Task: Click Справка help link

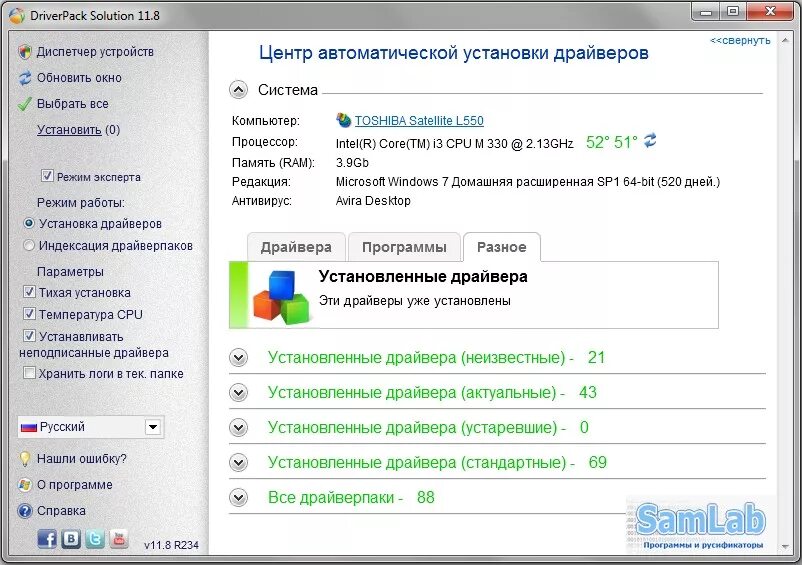Action: point(61,511)
